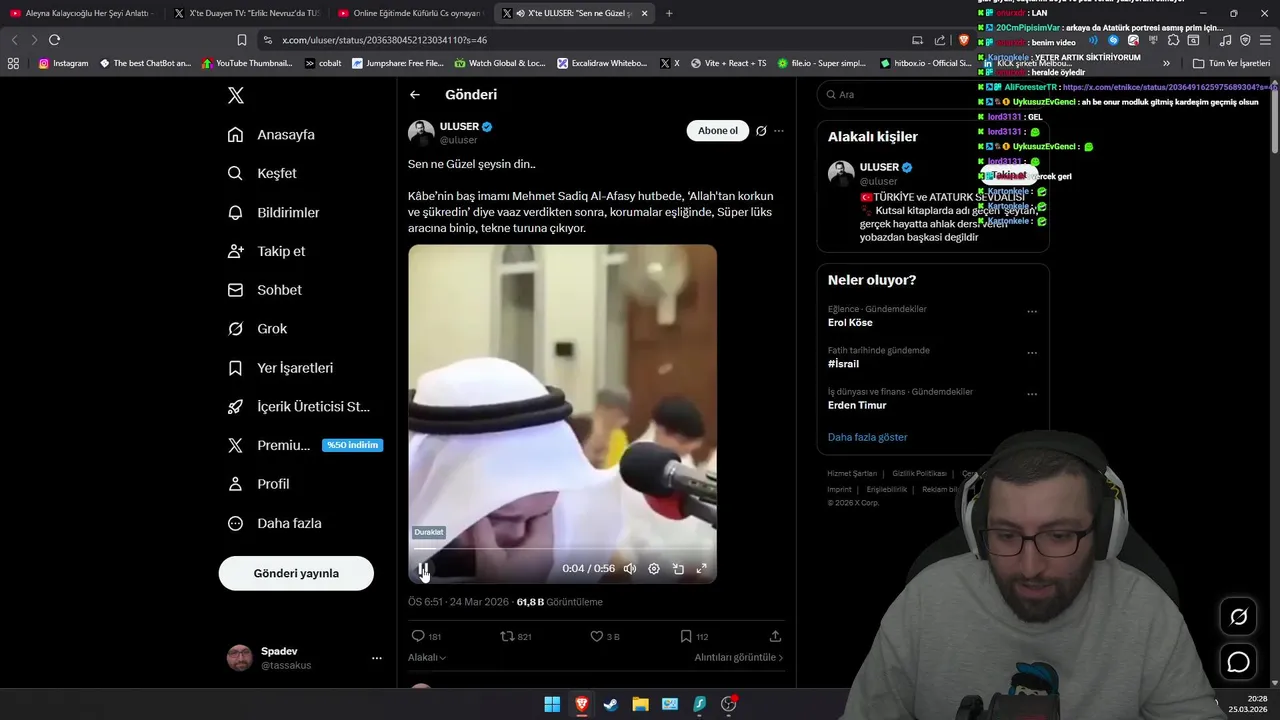Switch to Online Eğitimde Küfürlü tab
The width and height of the screenshot is (1280, 720).
[410, 13]
